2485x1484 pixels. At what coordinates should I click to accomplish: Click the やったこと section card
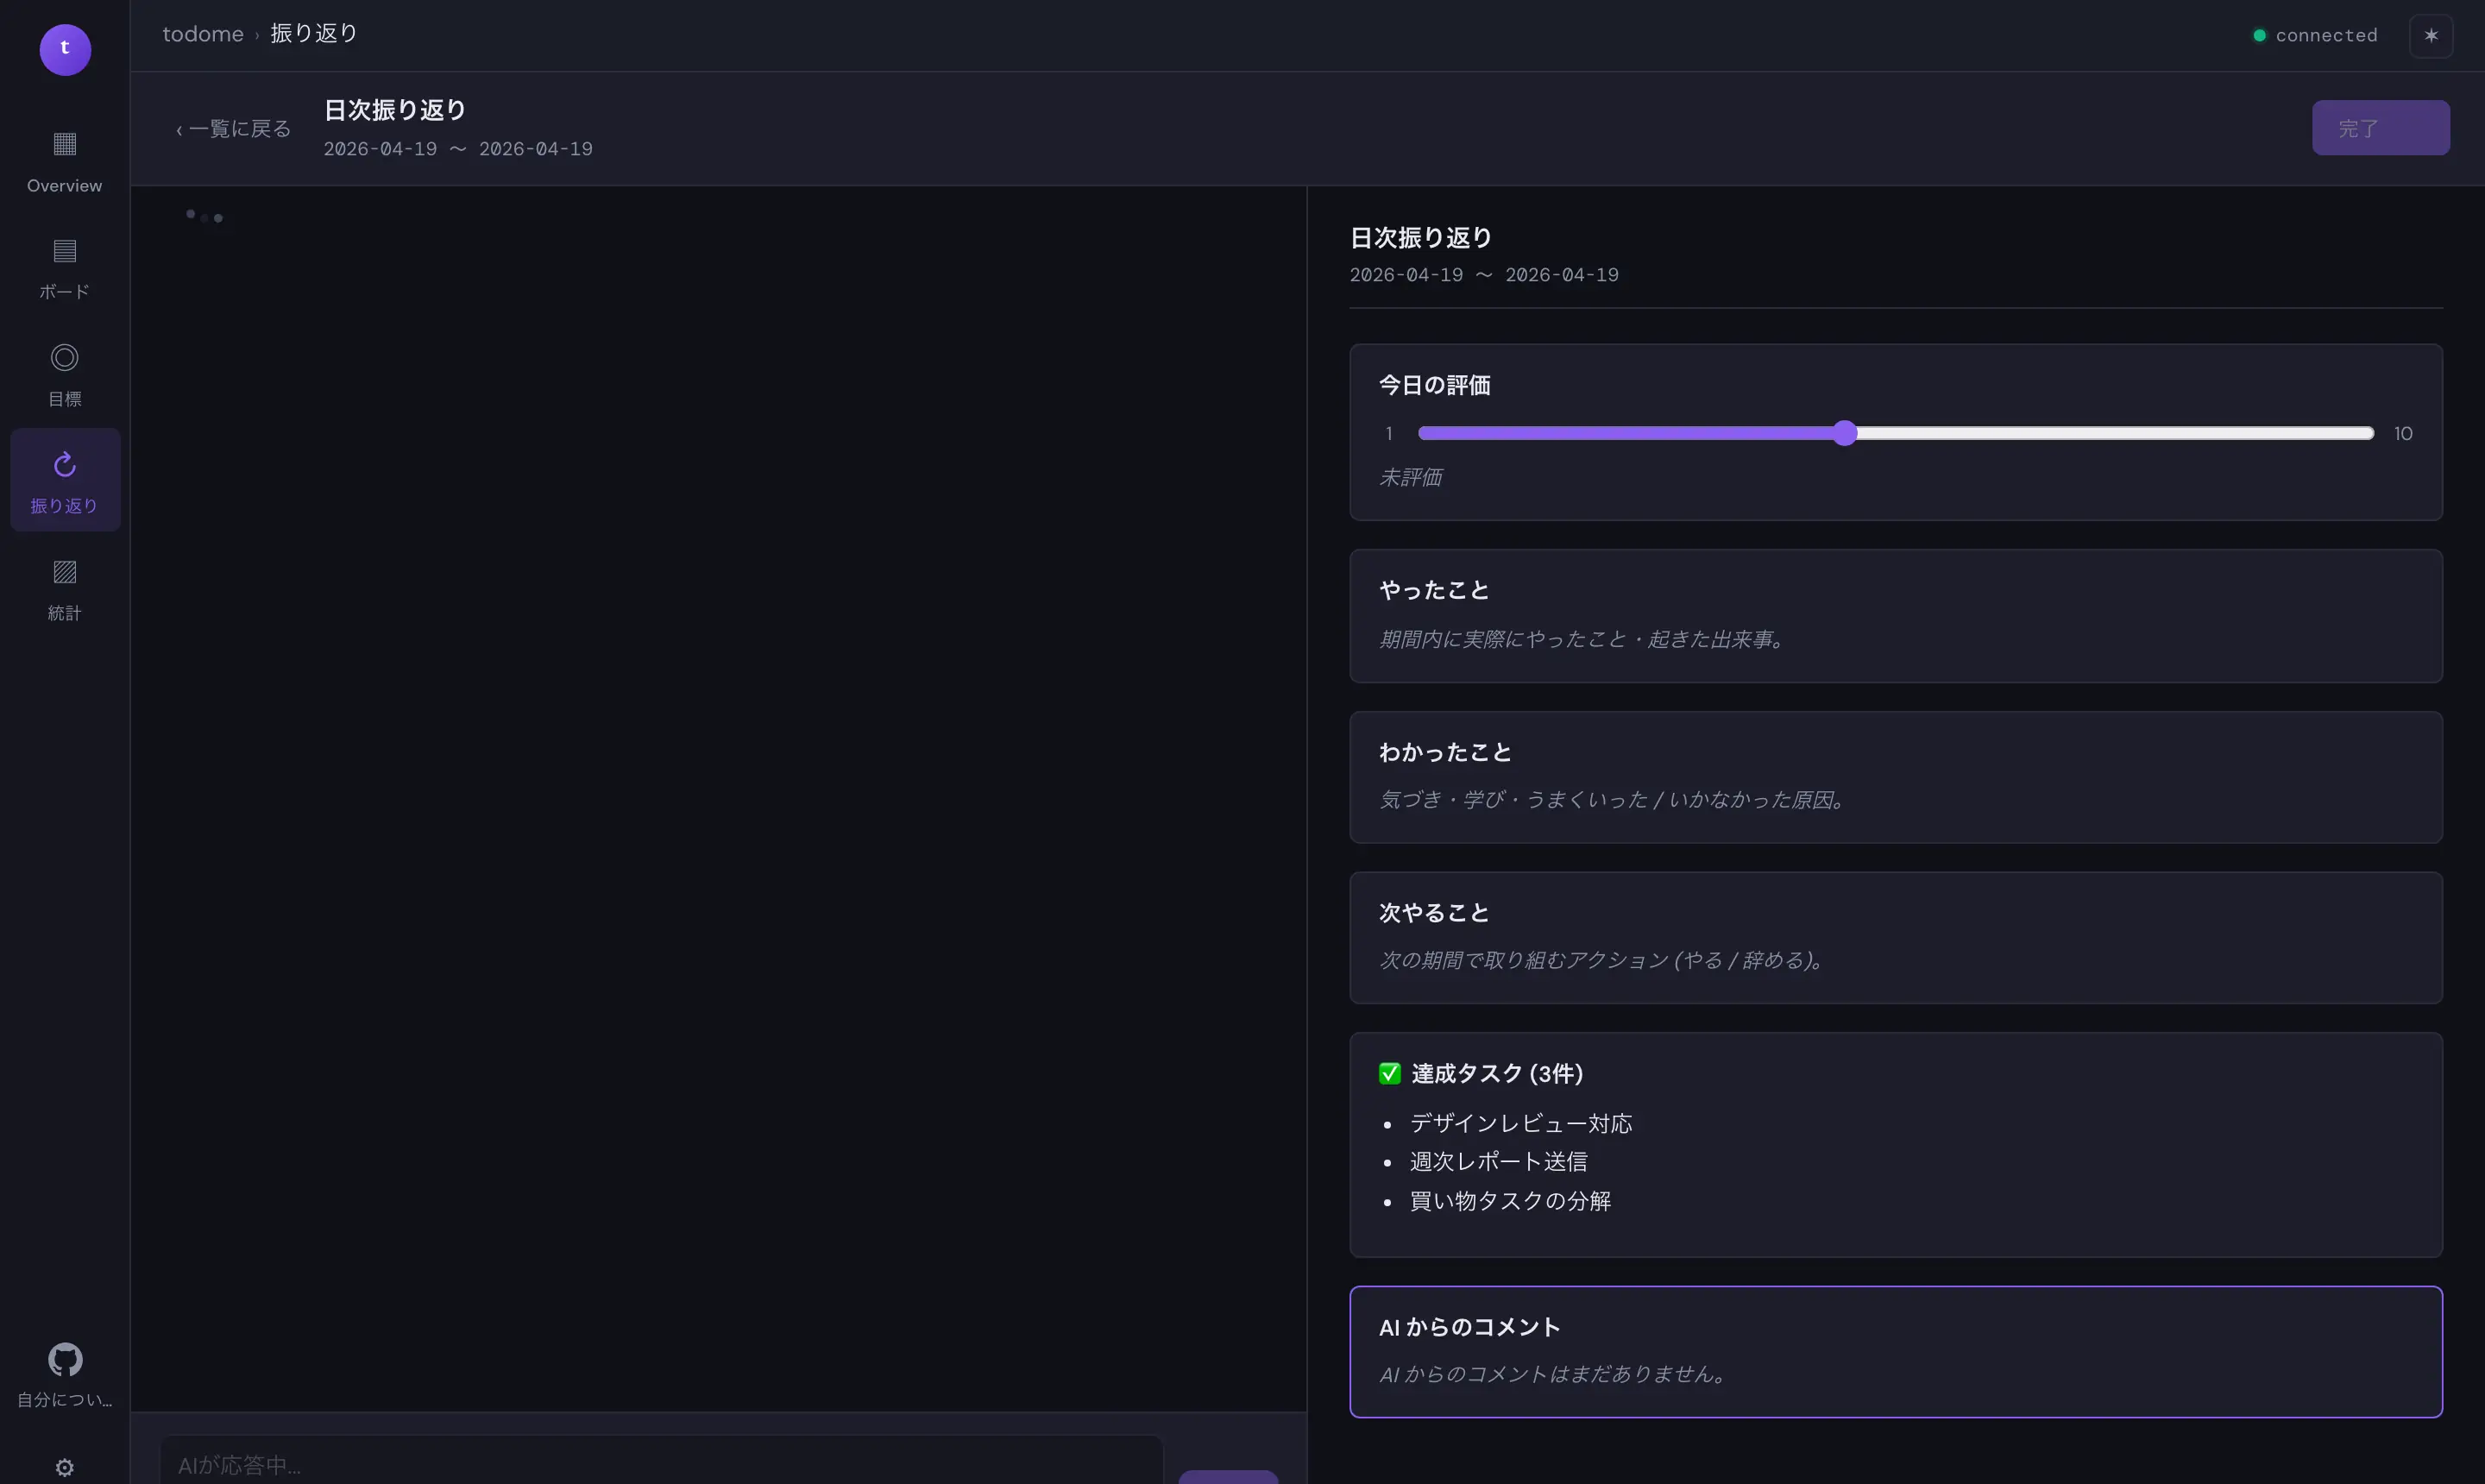1895,616
